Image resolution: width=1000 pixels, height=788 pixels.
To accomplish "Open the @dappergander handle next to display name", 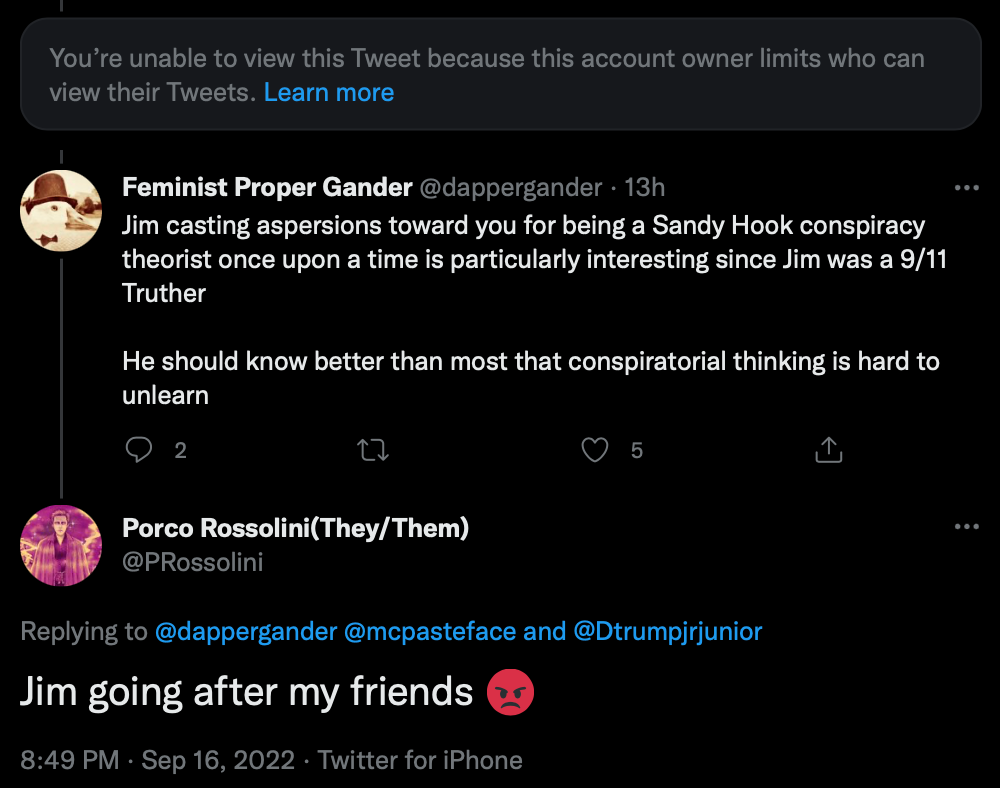I will point(510,187).
